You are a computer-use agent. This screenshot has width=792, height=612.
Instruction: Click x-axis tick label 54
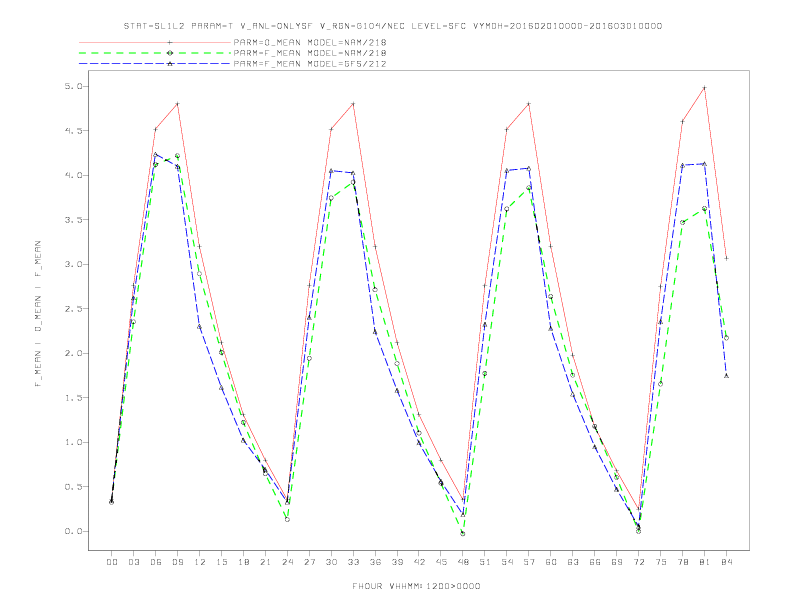[507, 562]
